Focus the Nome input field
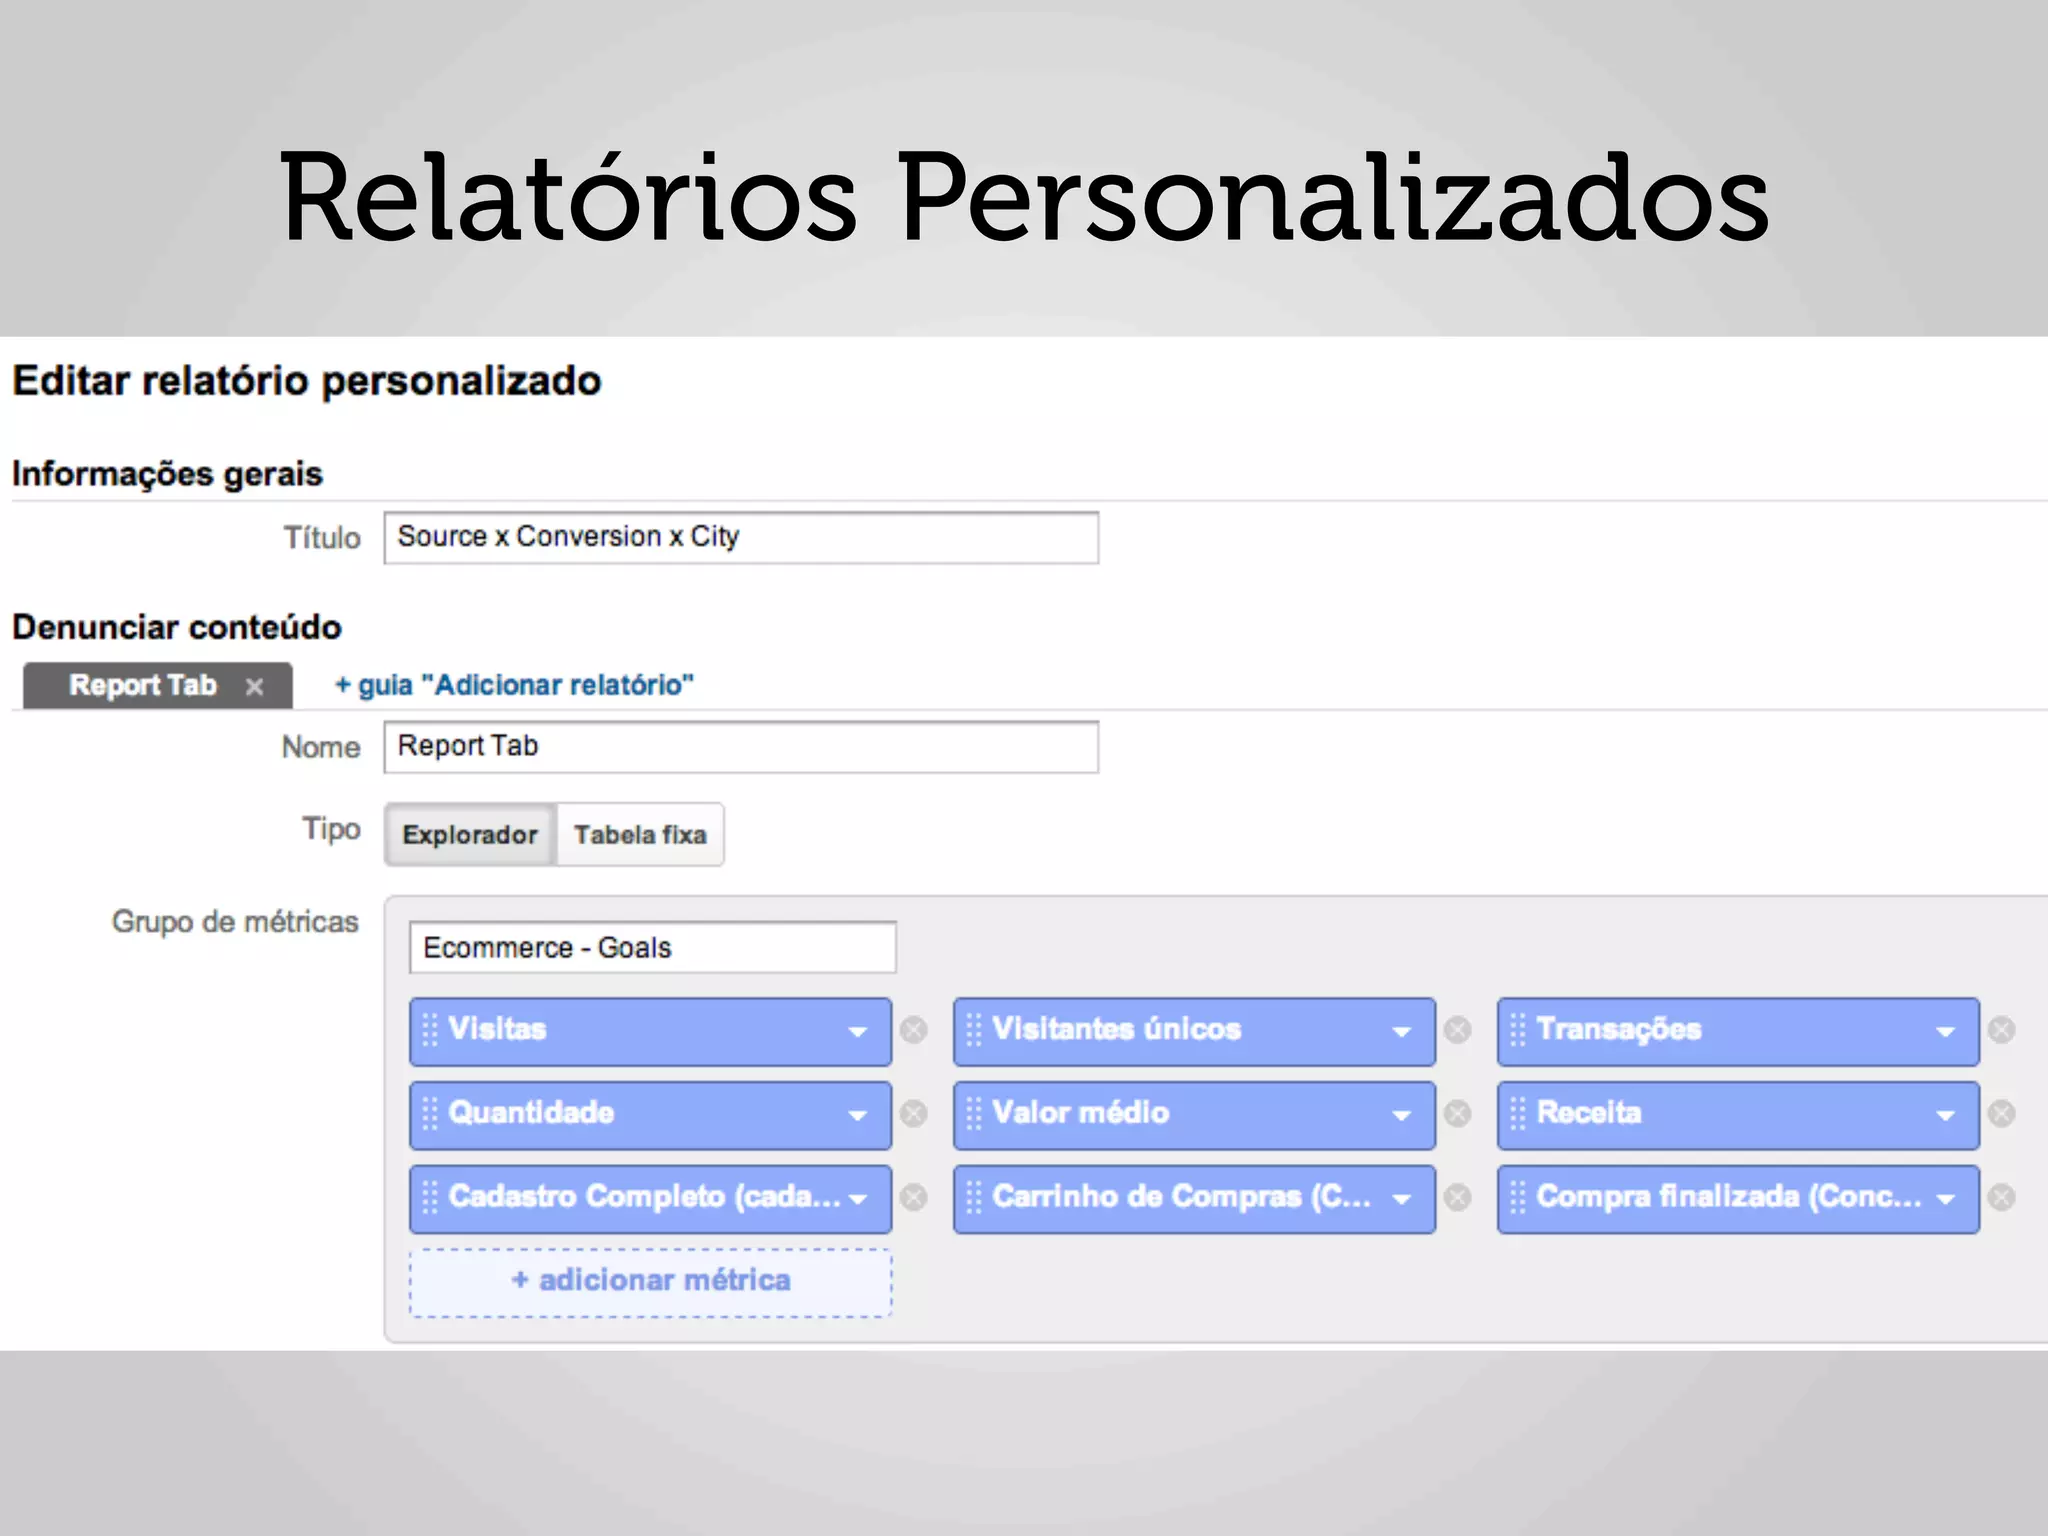Screen dimensions: 2048x1536 tap(741, 747)
